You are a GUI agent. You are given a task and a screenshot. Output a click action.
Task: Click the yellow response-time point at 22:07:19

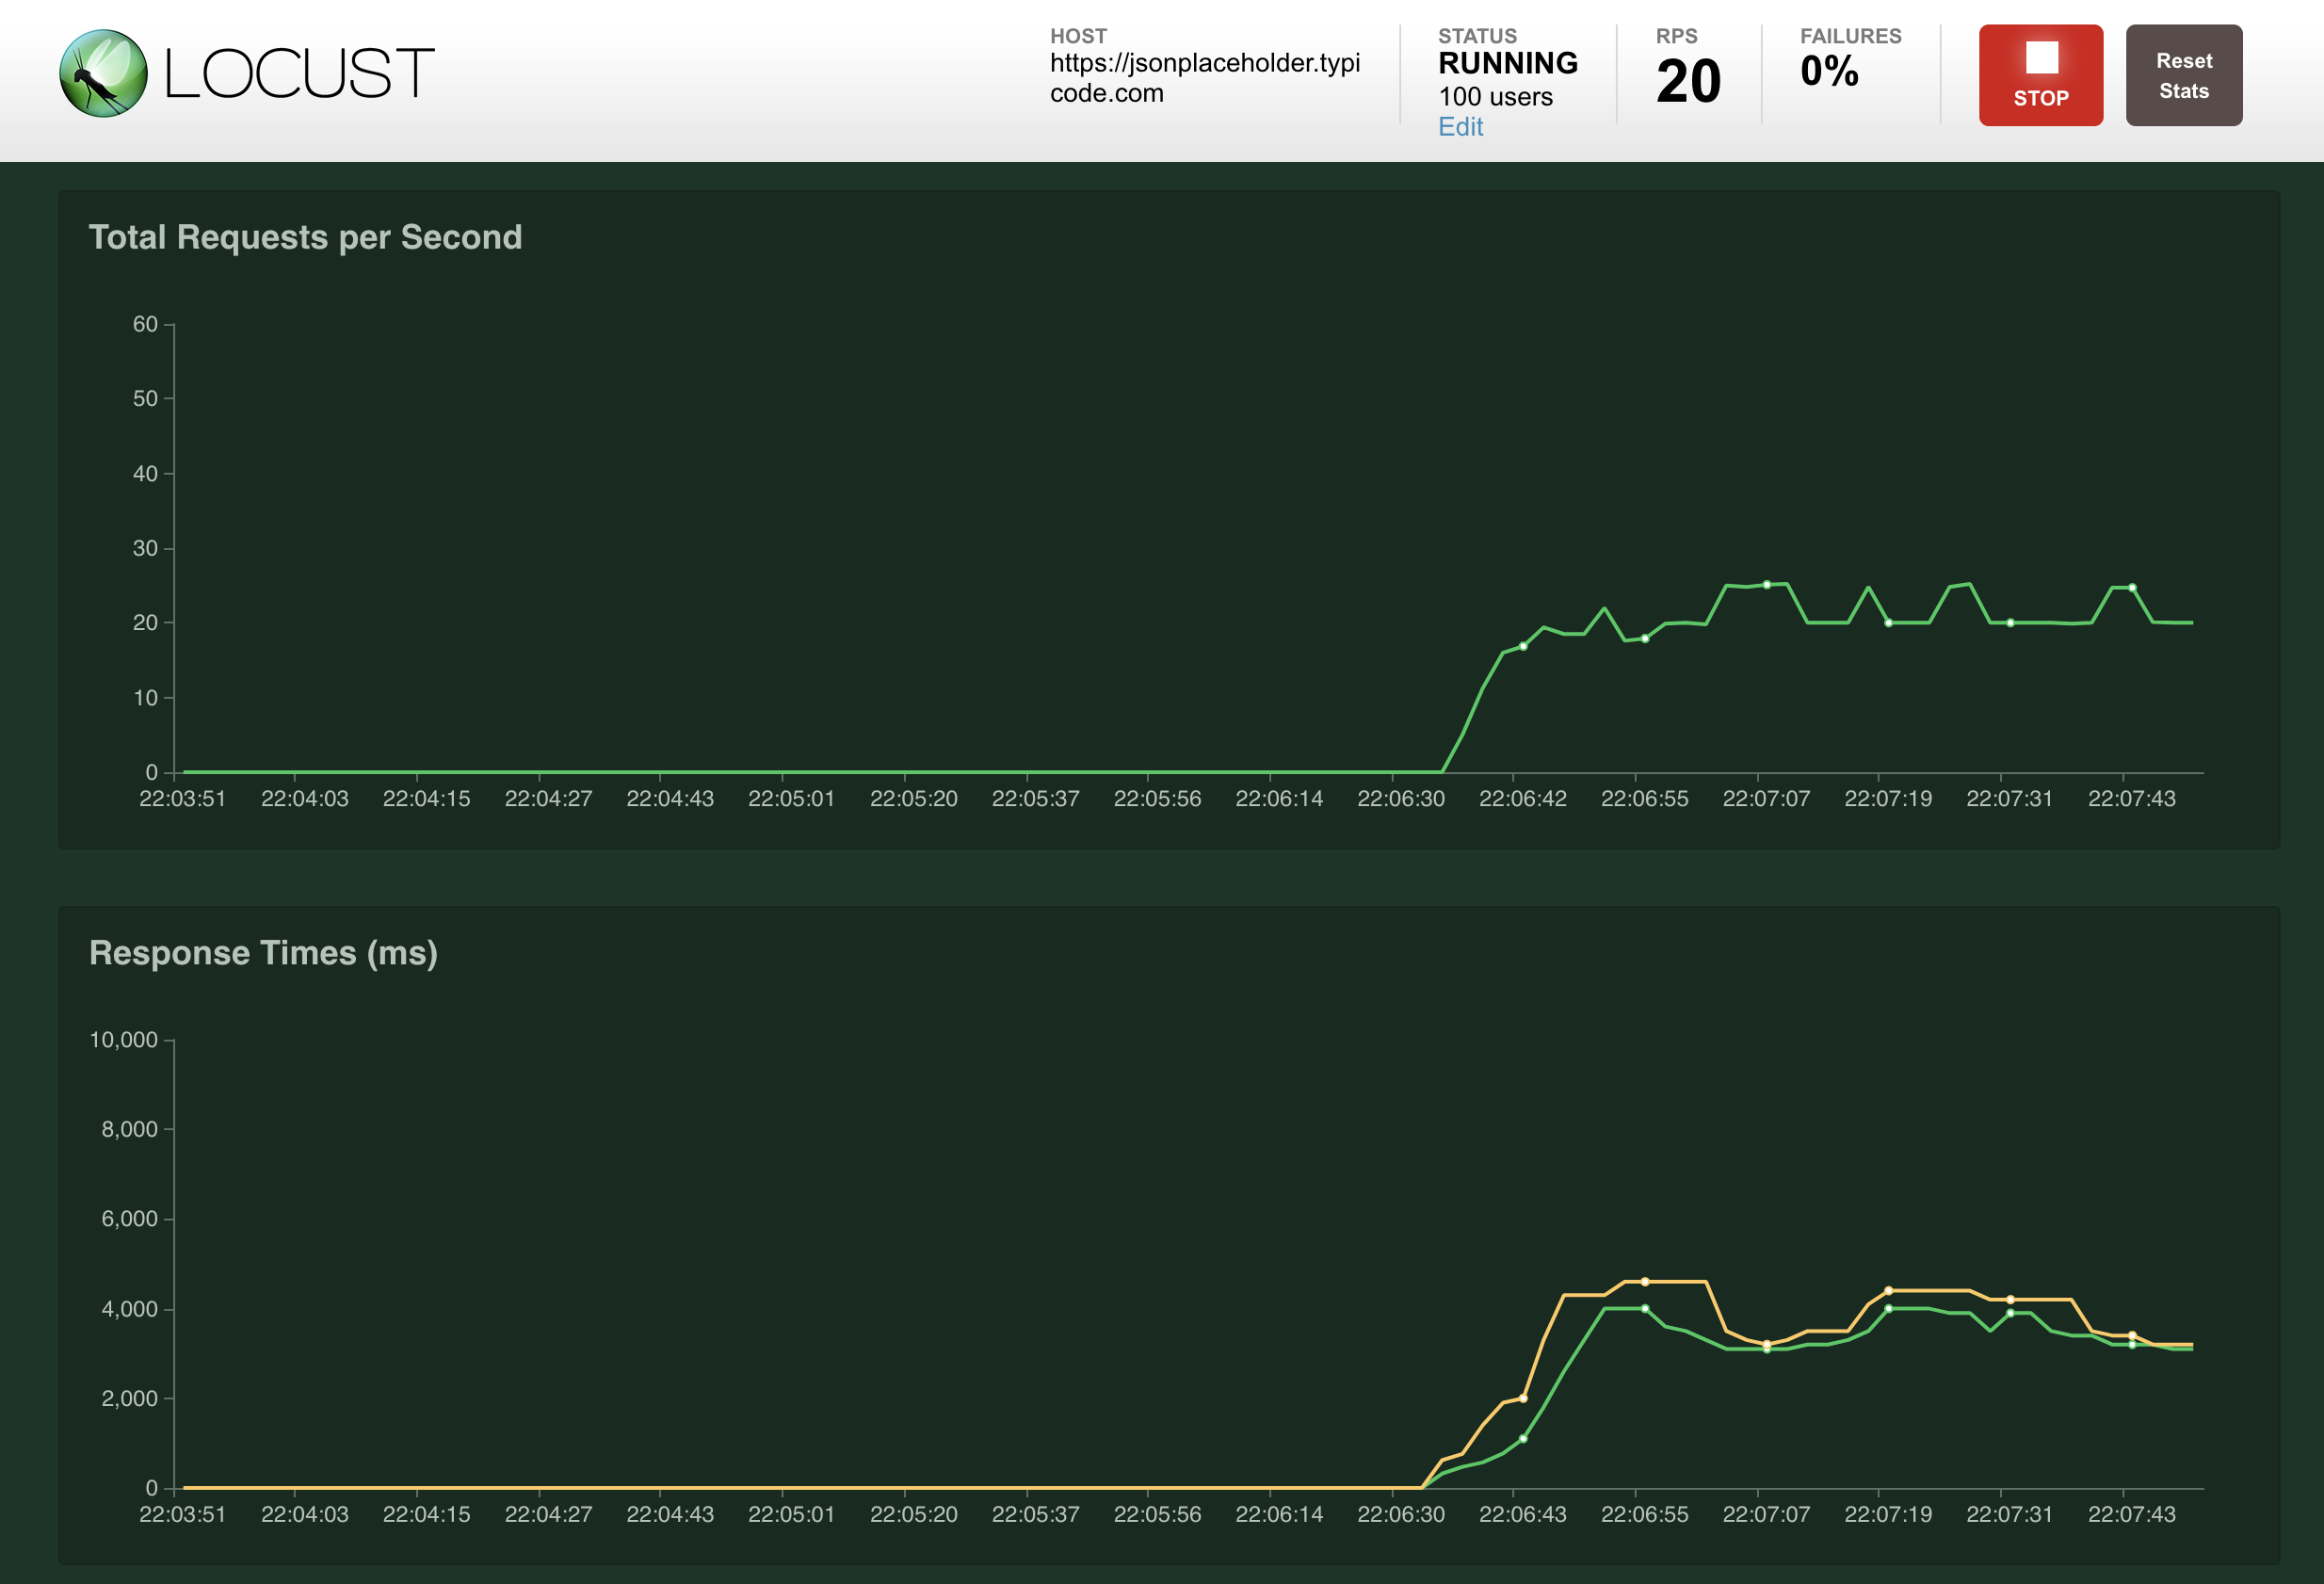pyautogui.click(x=1888, y=1291)
